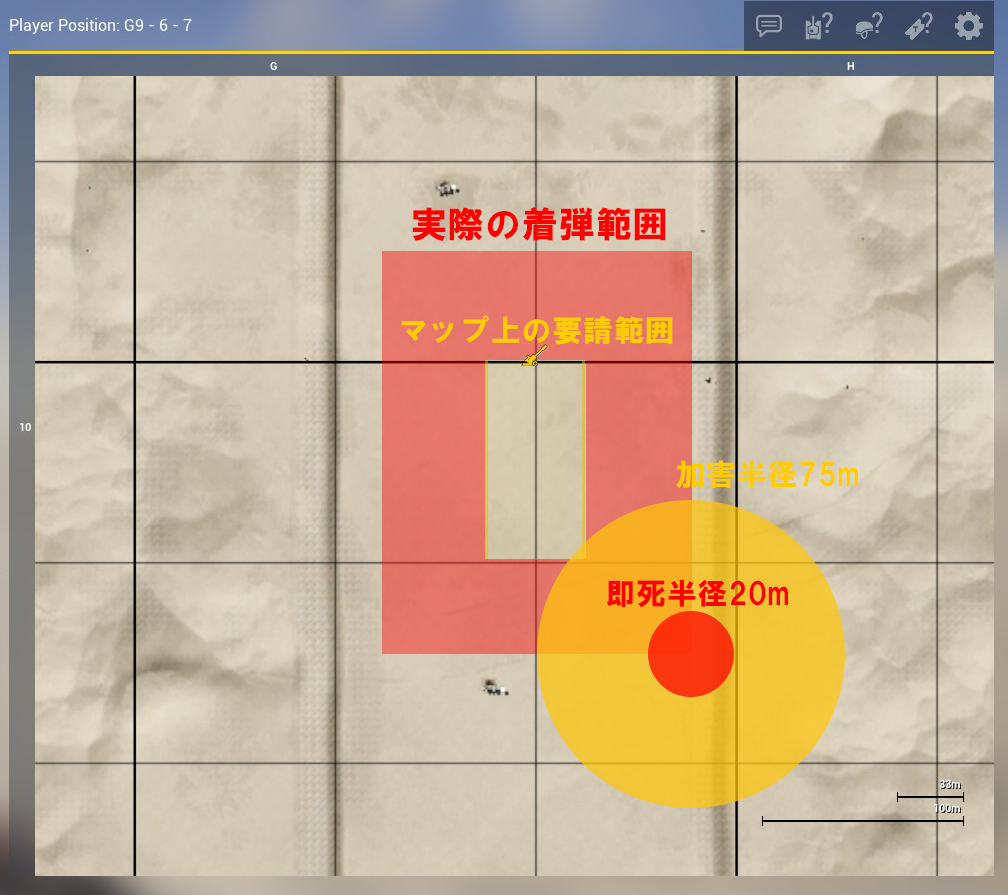This screenshot has width=1008, height=895.
Task: Click the 33m scale bar
Action: pyautogui.click(x=930, y=796)
